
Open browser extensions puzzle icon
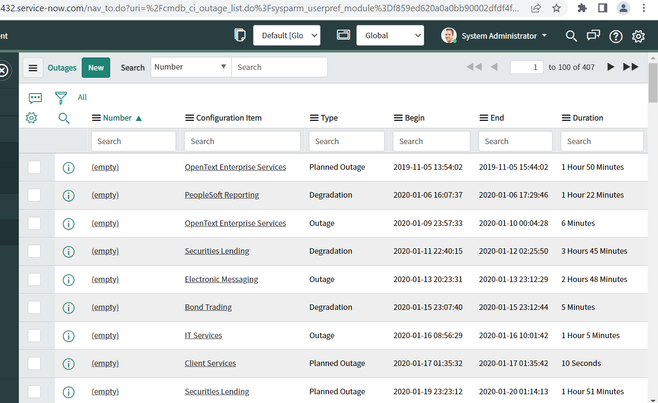pos(582,8)
